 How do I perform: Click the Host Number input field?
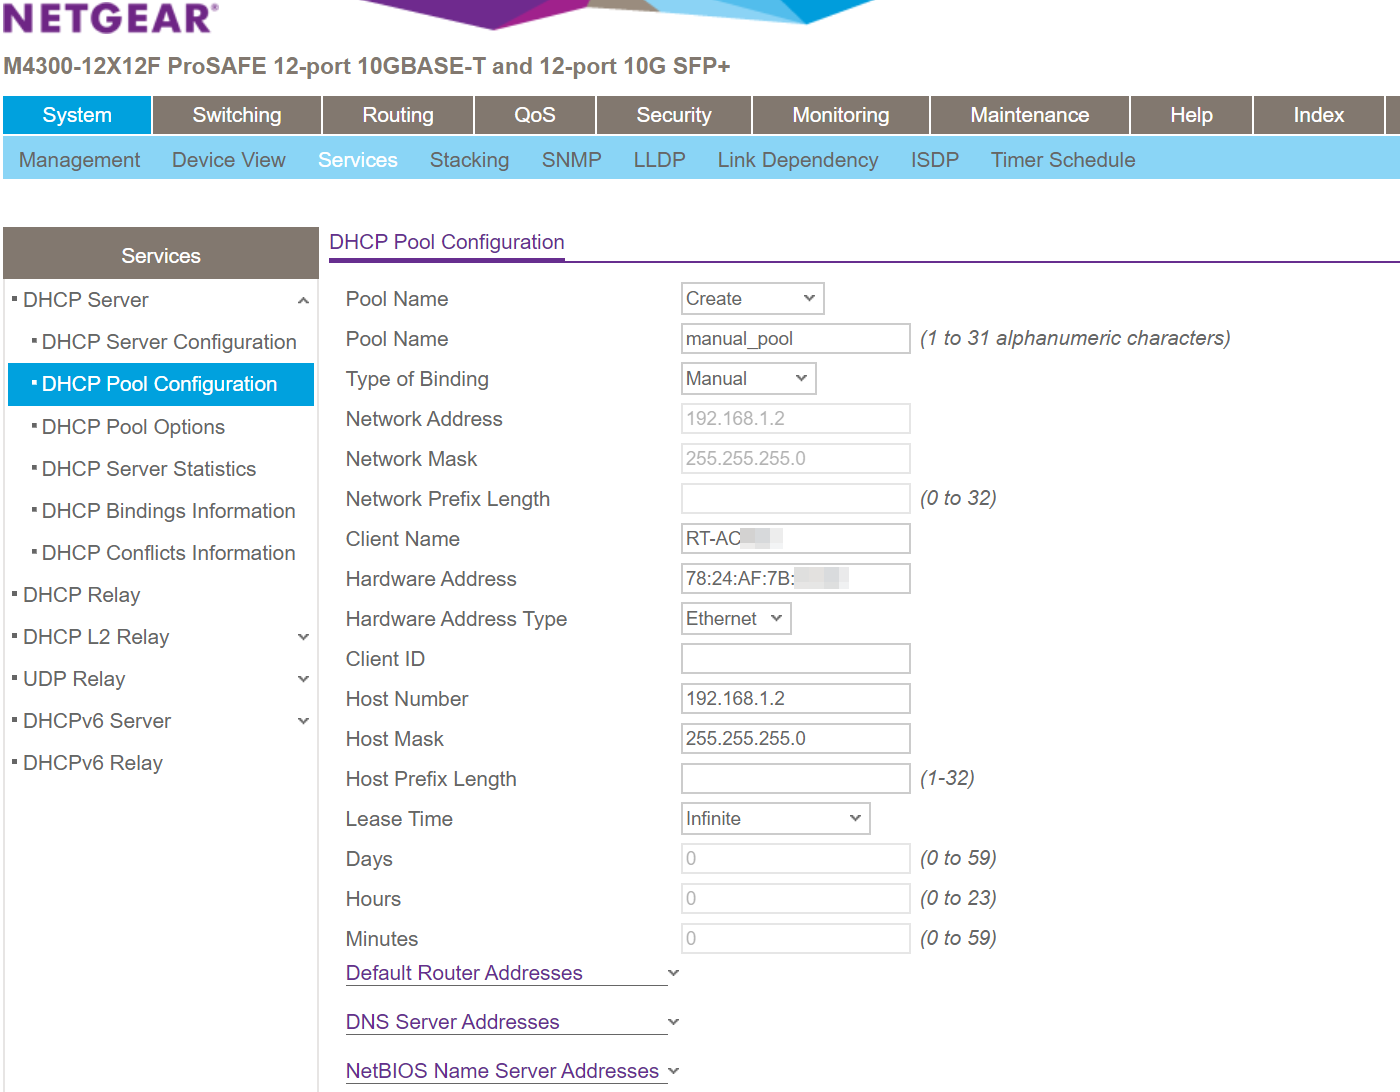tap(795, 698)
